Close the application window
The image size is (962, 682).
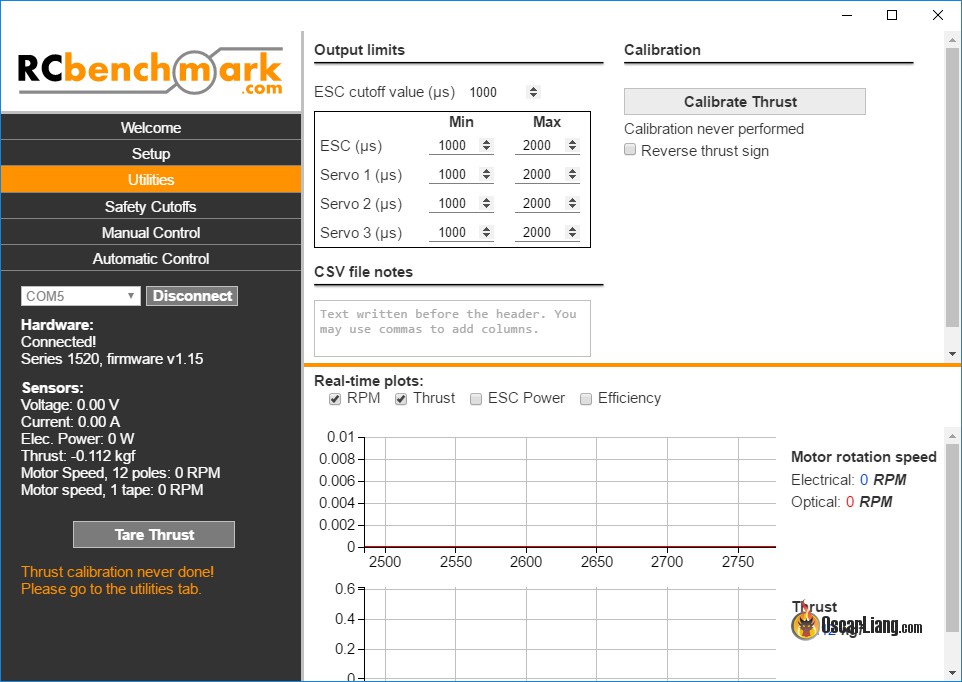pos(938,15)
